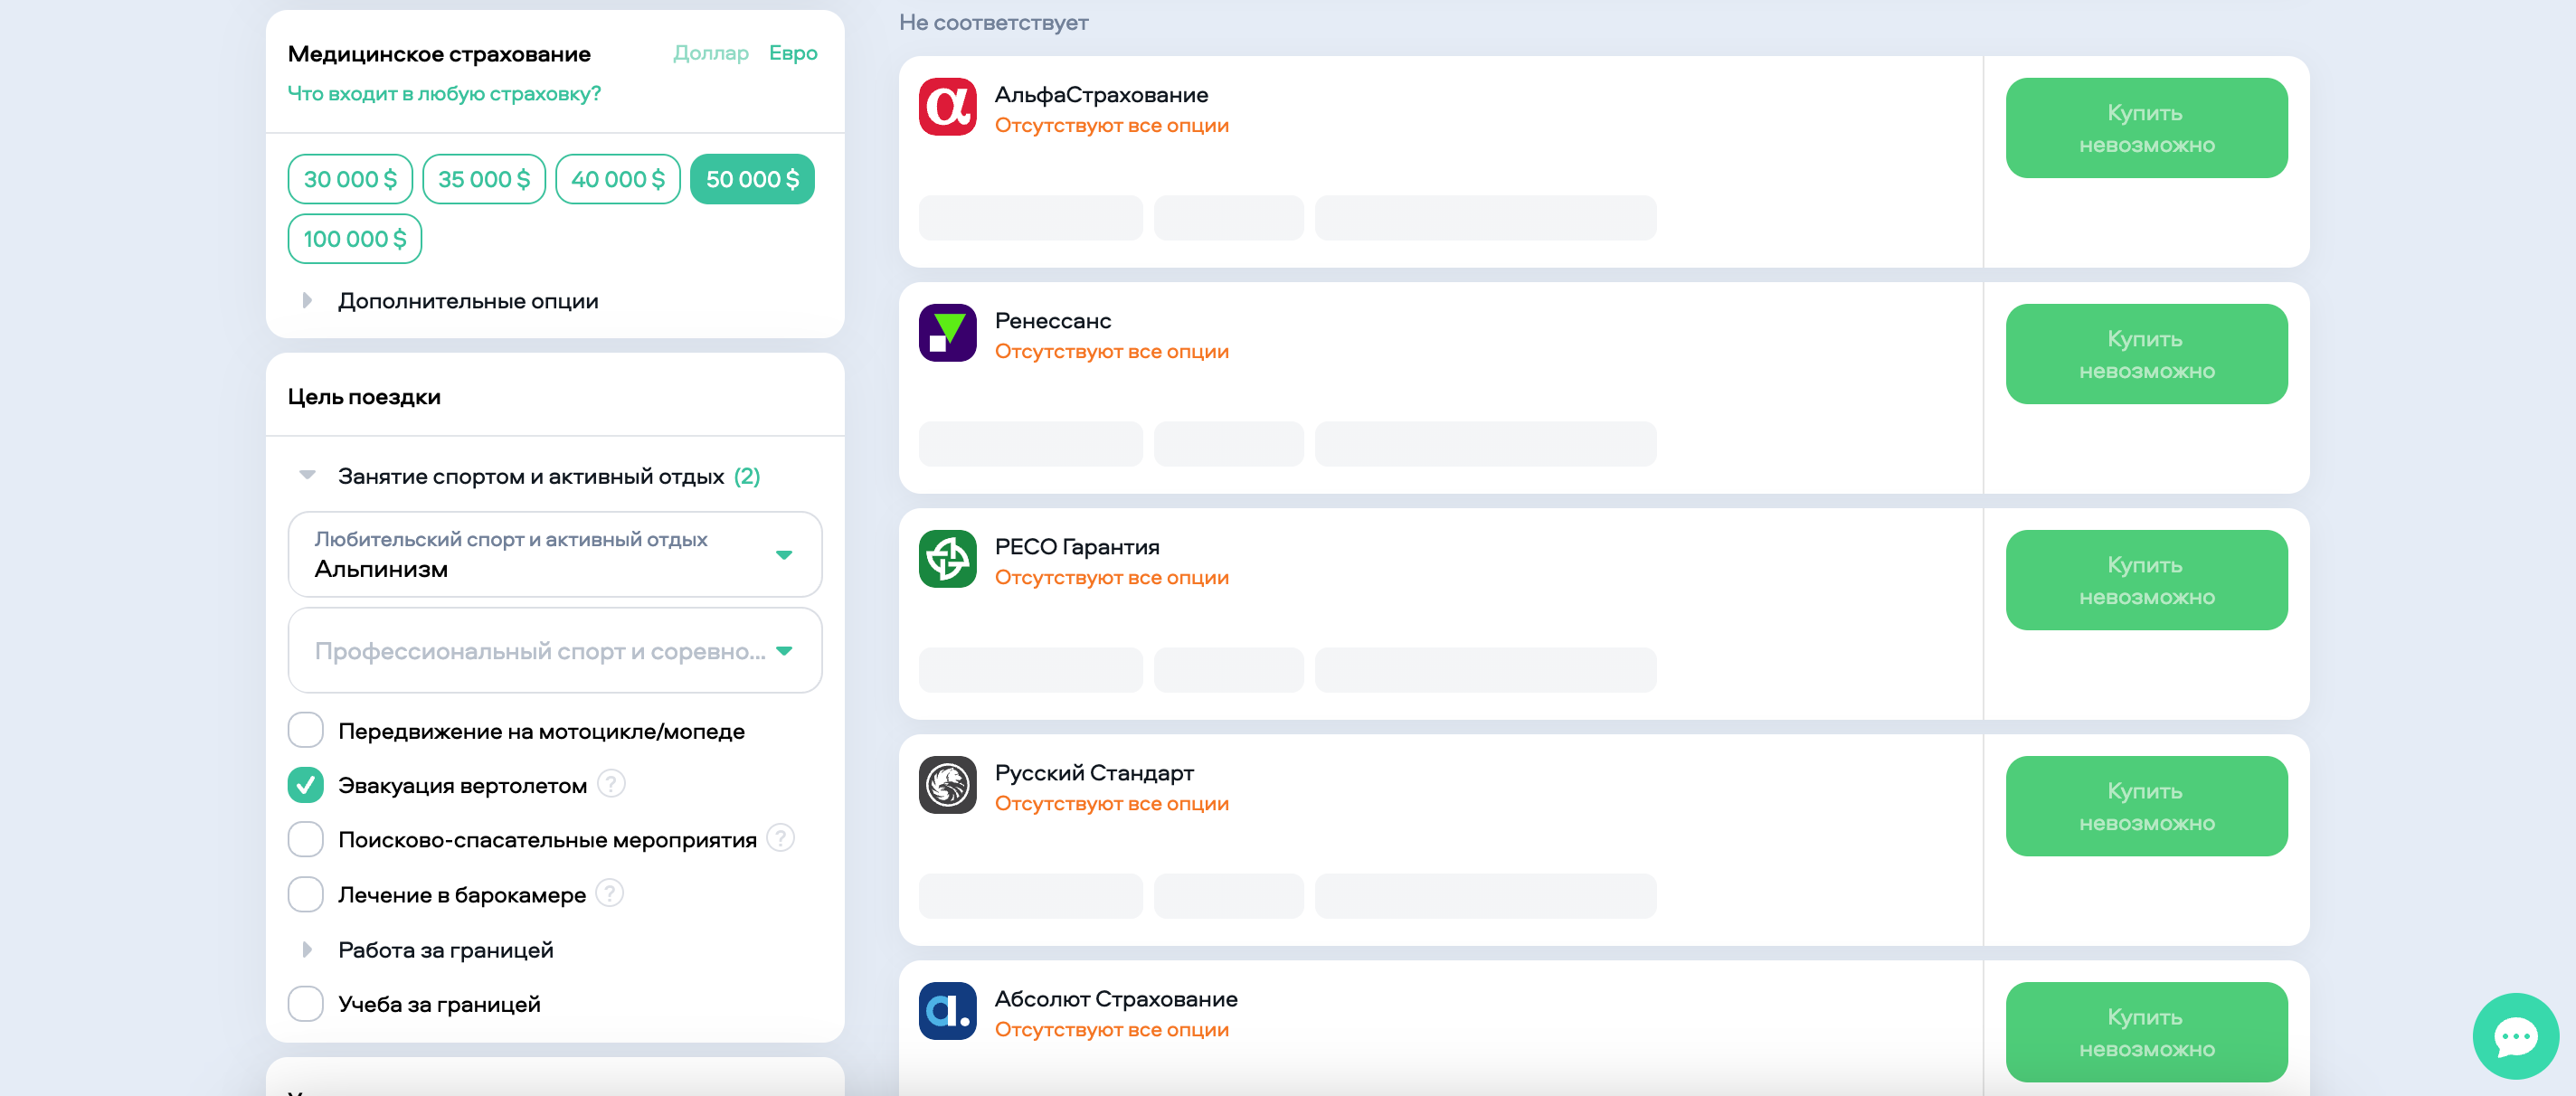Click Купить невозможно for Русский Стандарт
Viewport: 2576px width, 1096px height.
pos(2146,806)
